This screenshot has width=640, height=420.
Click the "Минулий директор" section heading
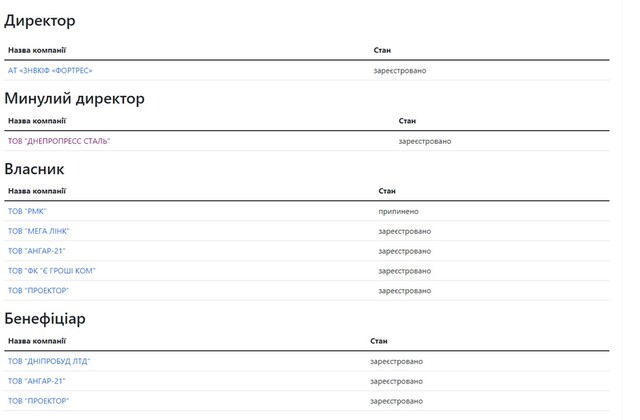pyautogui.click(x=75, y=98)
